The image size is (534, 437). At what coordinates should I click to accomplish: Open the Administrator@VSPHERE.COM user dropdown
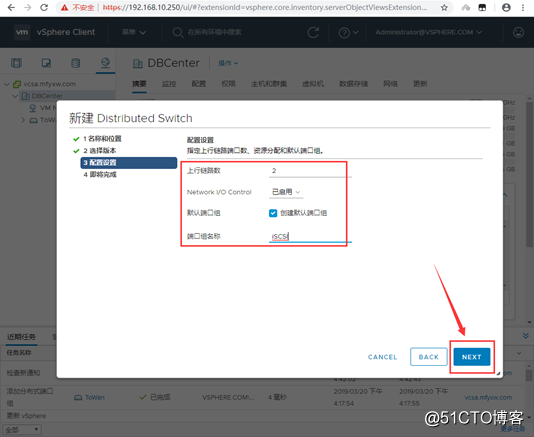pyautogui.click(x=428, y=32)
